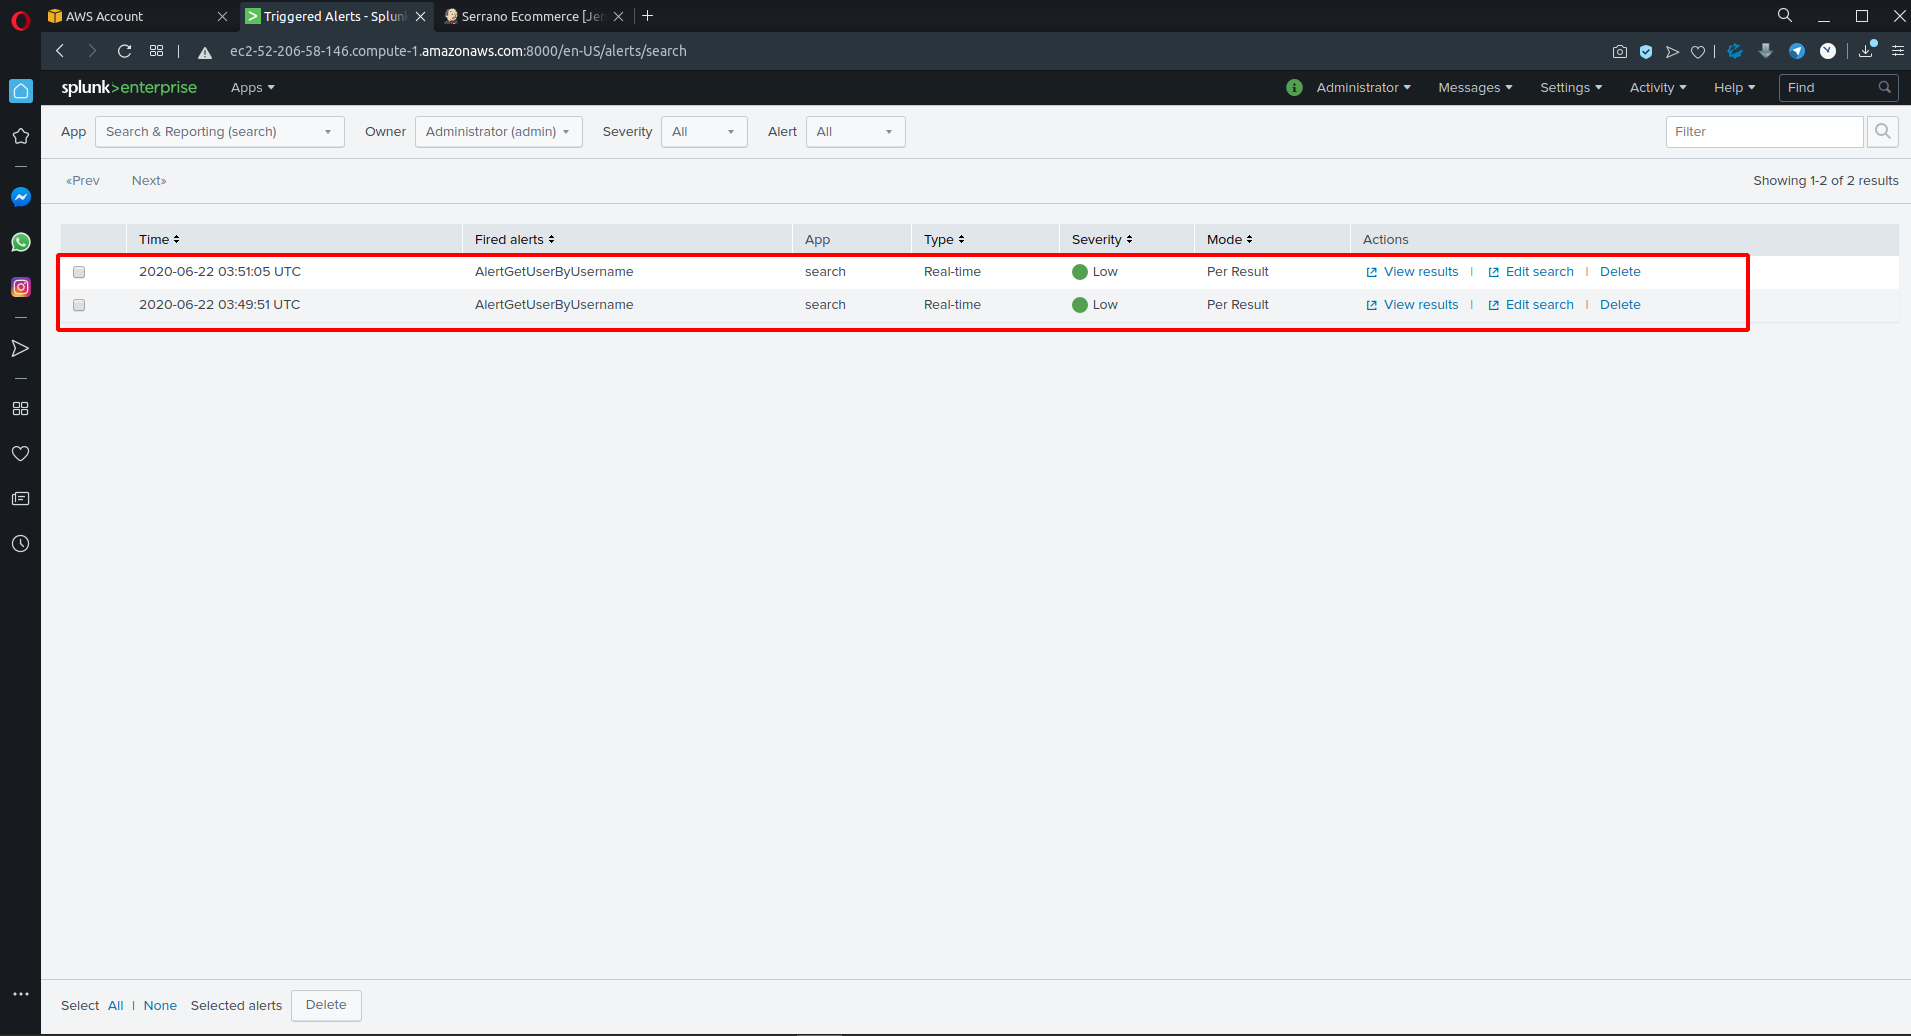Click bottom Delete selected alerts button
The width and height of the screenshot is (1911, 1036).
point(326,1006)
